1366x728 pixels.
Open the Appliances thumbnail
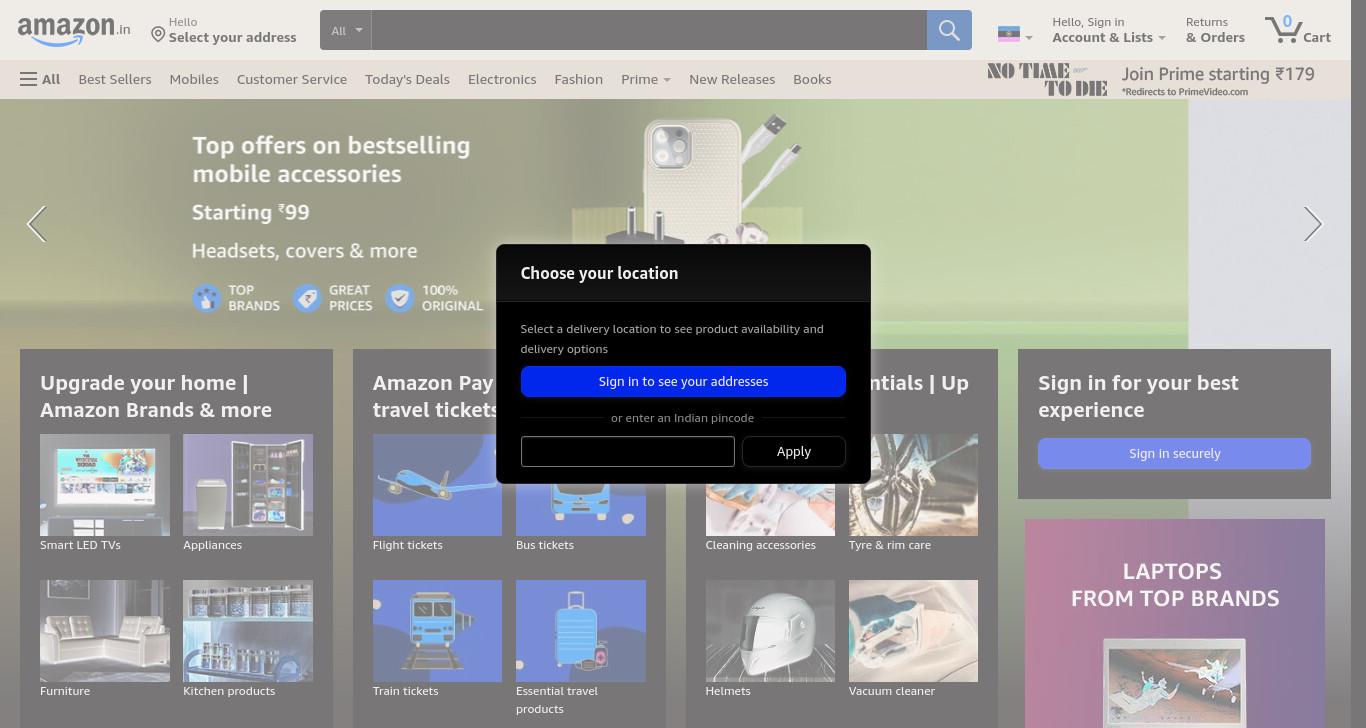click(x=248, y=485)
